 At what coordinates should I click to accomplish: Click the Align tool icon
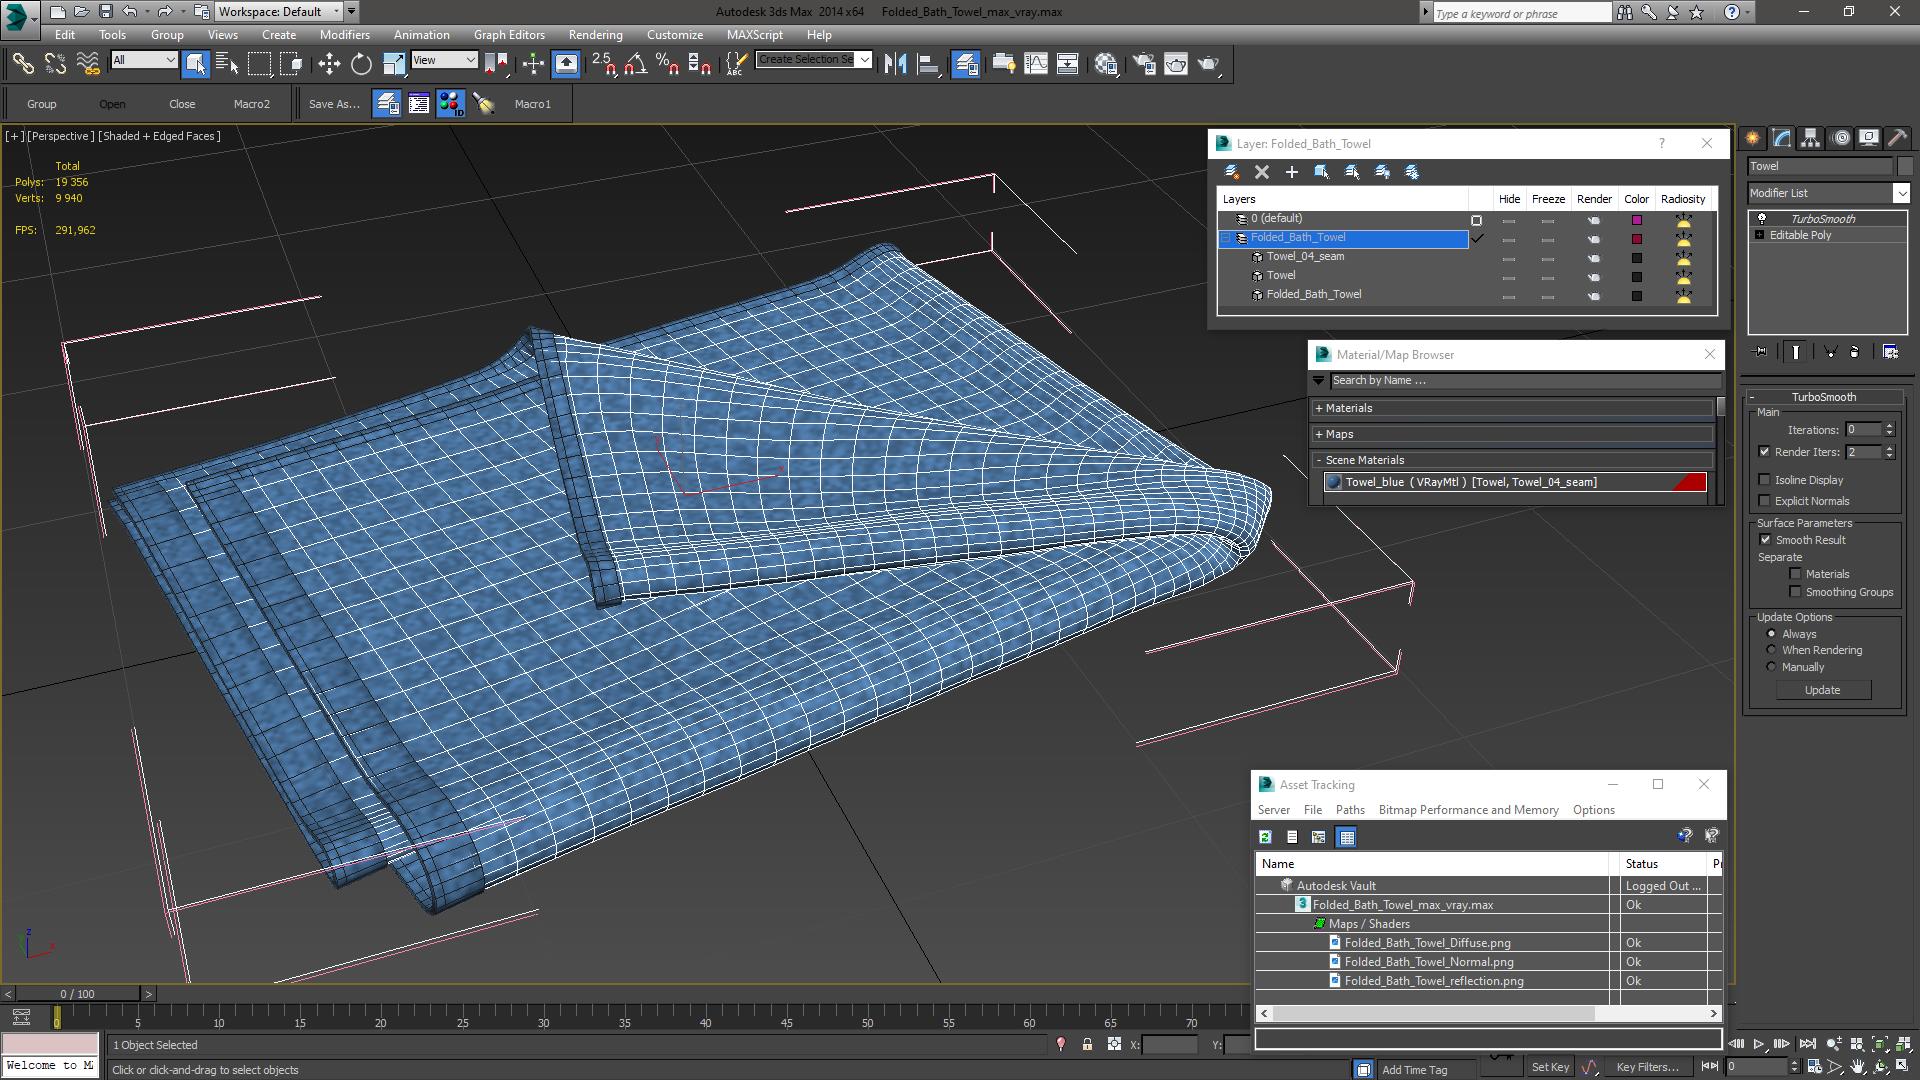pos(928,64)
